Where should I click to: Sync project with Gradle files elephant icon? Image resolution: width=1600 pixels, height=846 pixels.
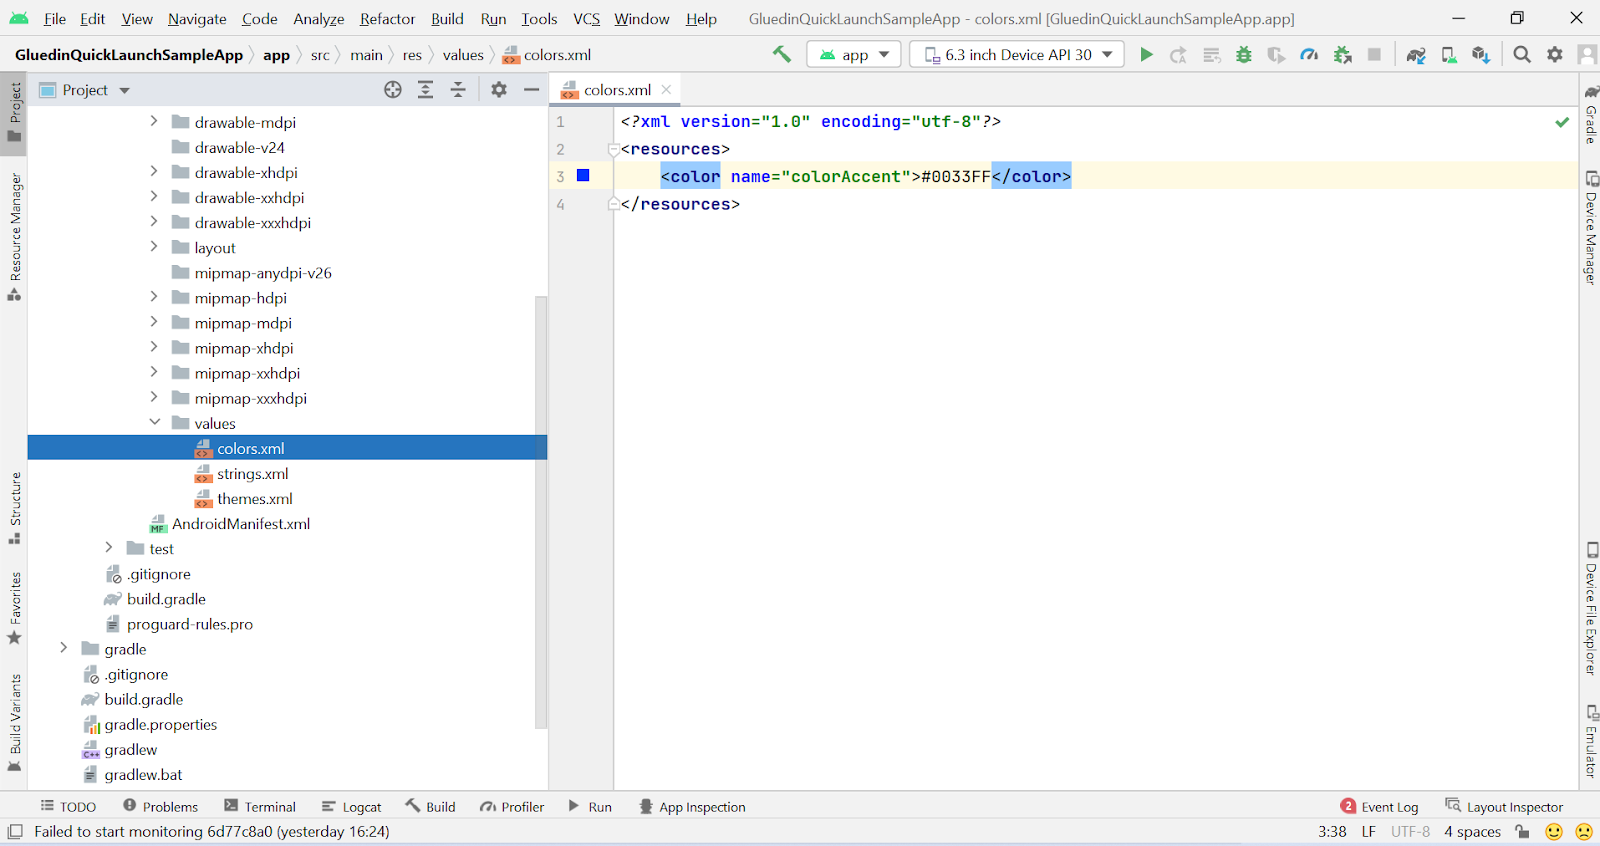tap(1416, 55)
